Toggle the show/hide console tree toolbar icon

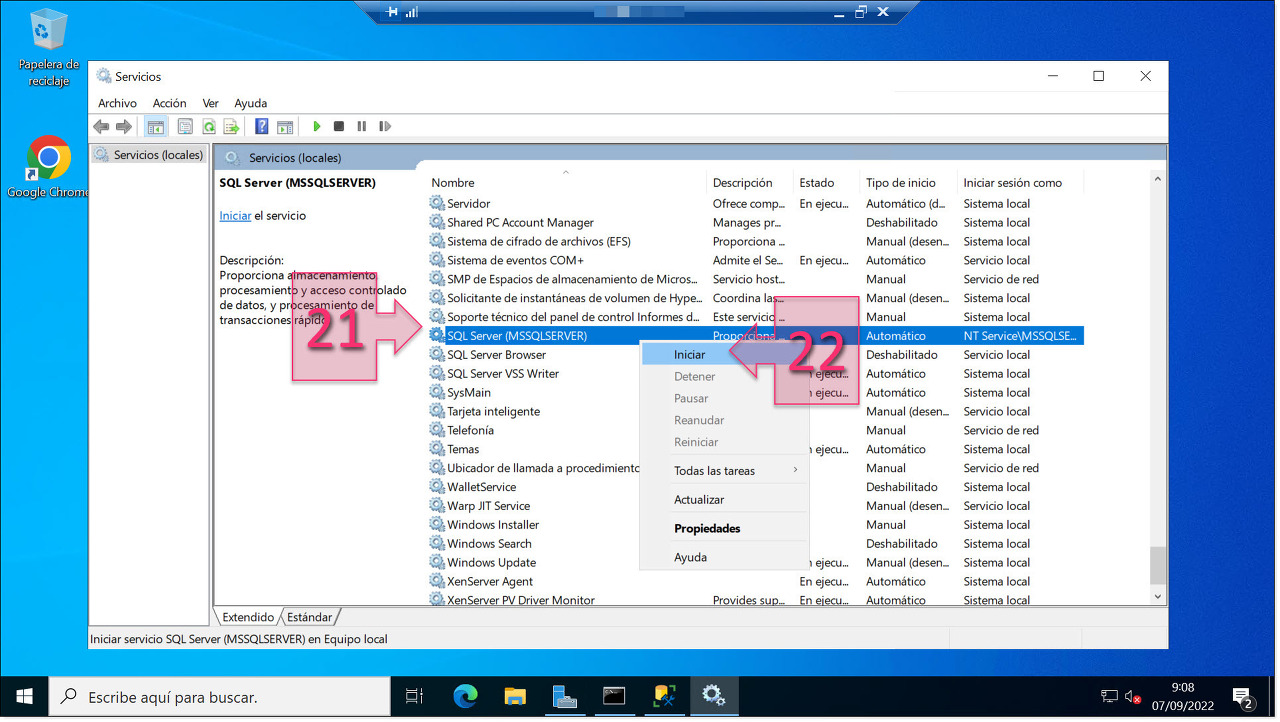coord(156,127)
